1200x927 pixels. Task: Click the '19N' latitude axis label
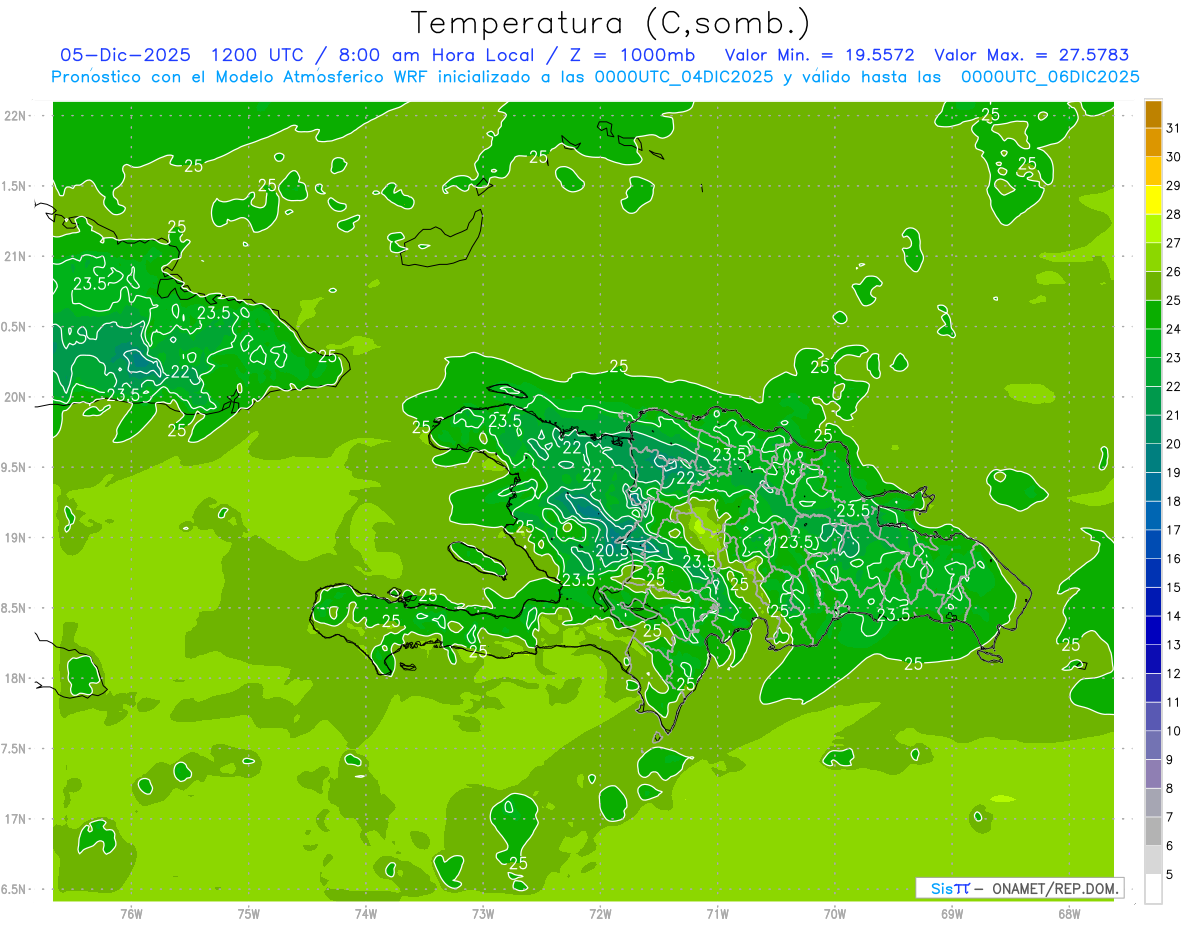coord(17,537)
